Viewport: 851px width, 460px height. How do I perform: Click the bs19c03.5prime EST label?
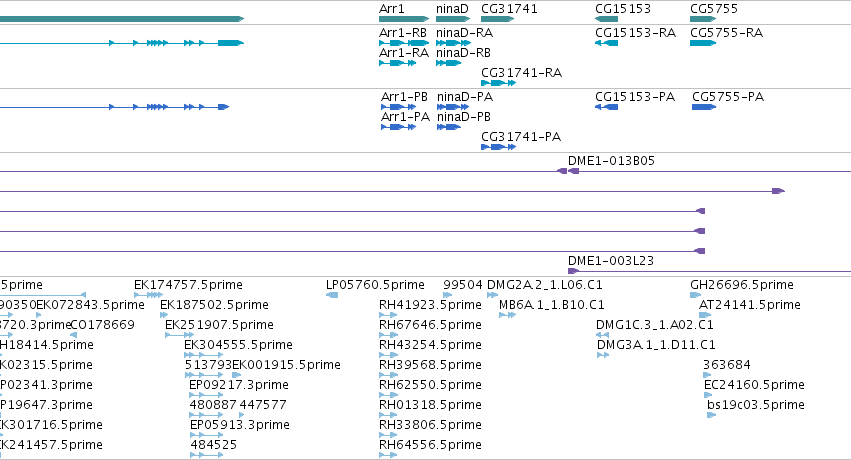755,405
